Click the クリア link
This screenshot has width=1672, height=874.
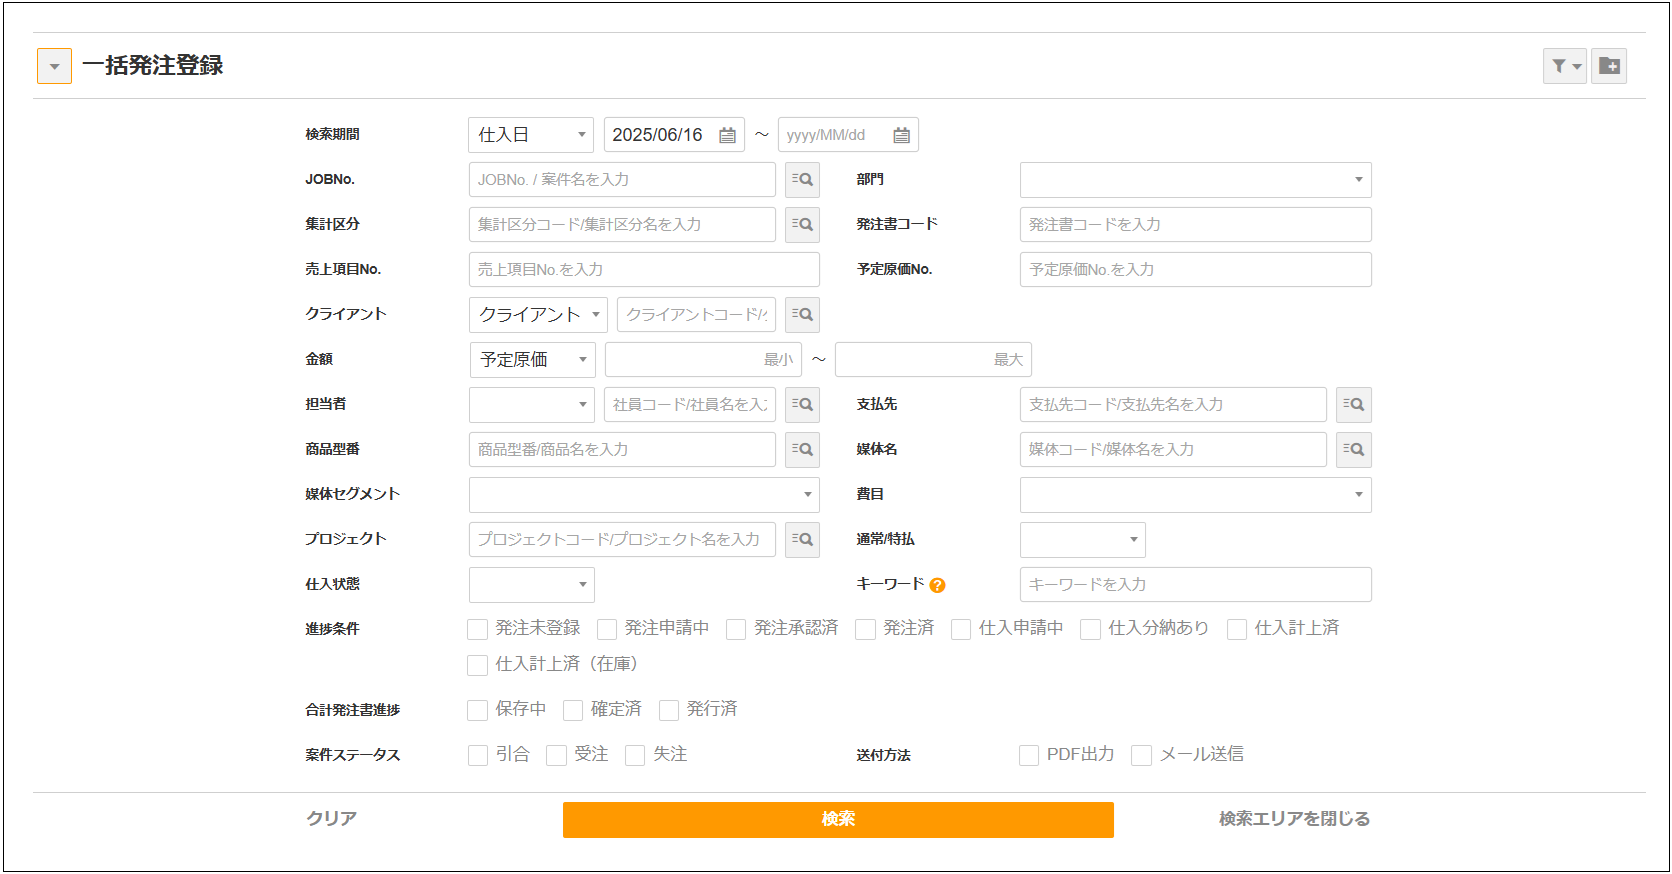tap(331, 819)
